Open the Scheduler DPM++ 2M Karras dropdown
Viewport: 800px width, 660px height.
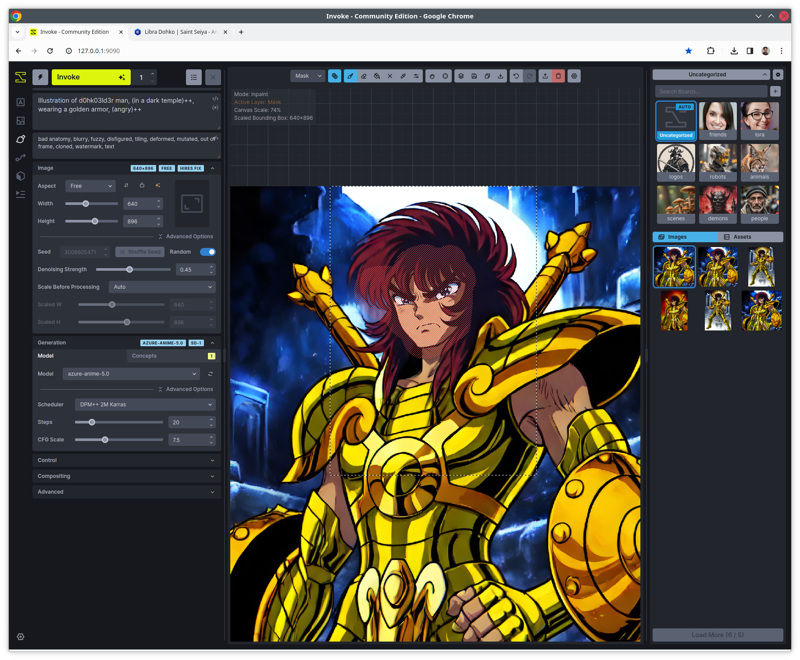point(145,404)
